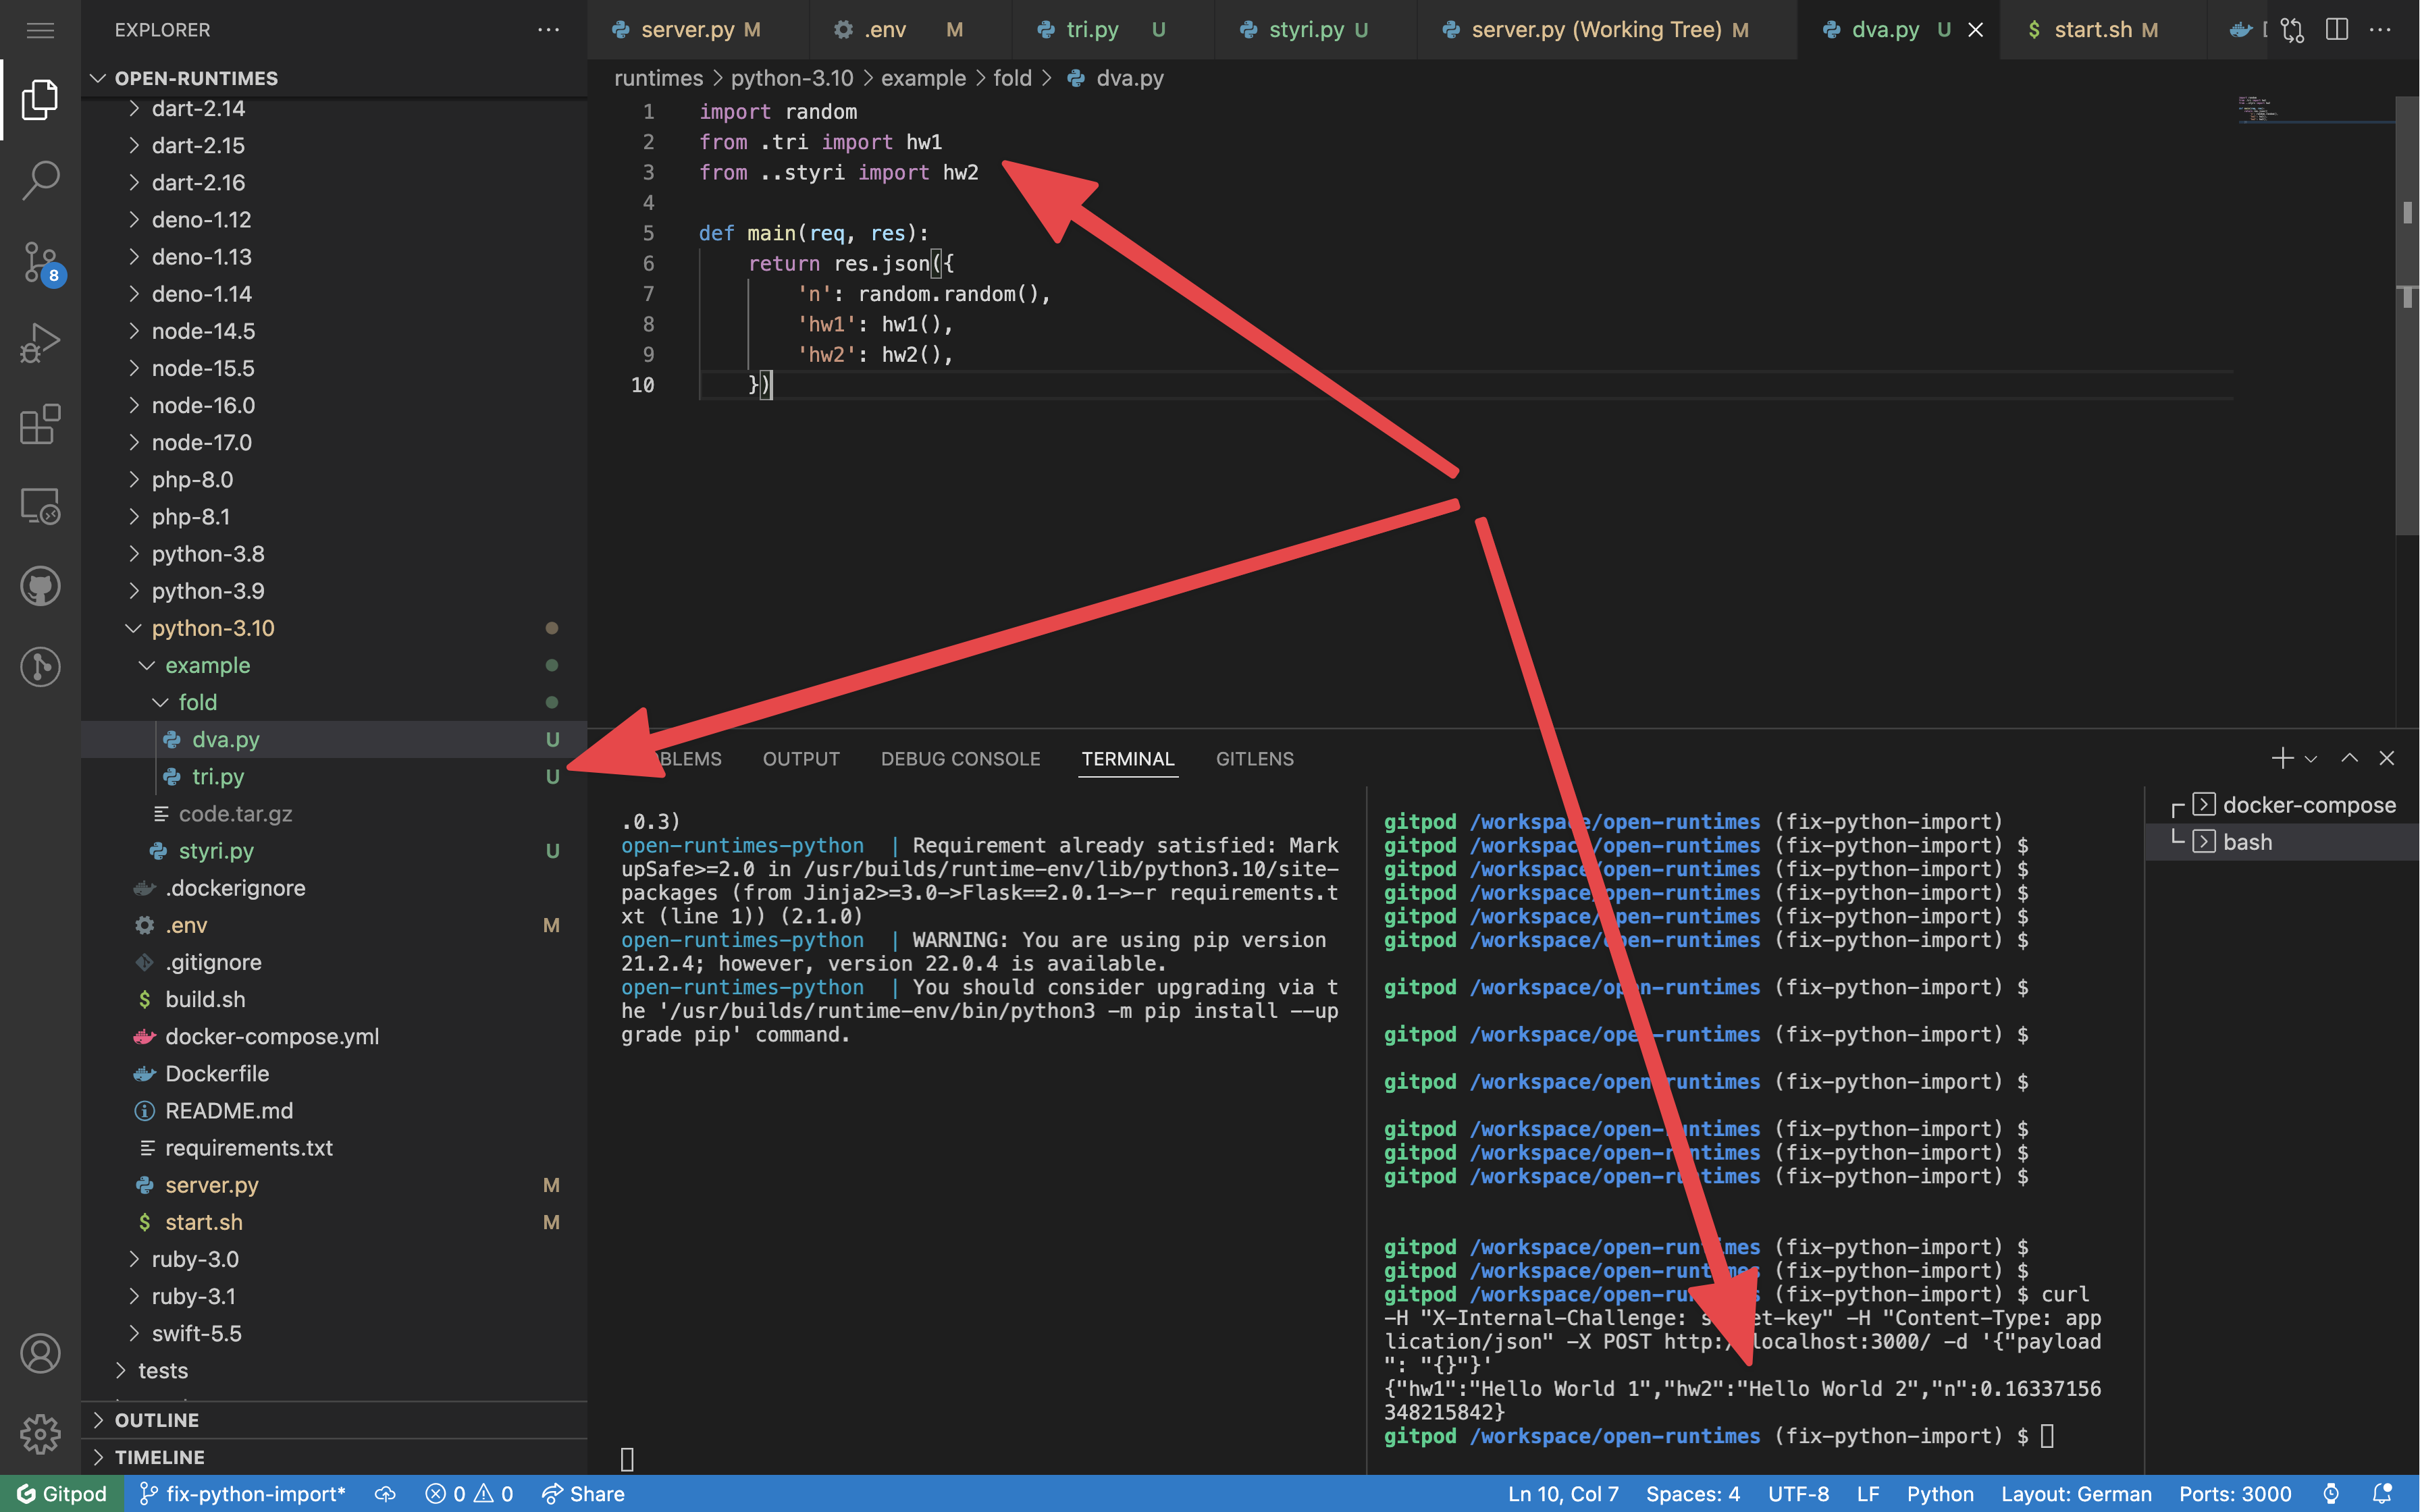Open the Search view in activity bar
The height and width of the screenshot is (1512, 2420).
coord(40,180)
